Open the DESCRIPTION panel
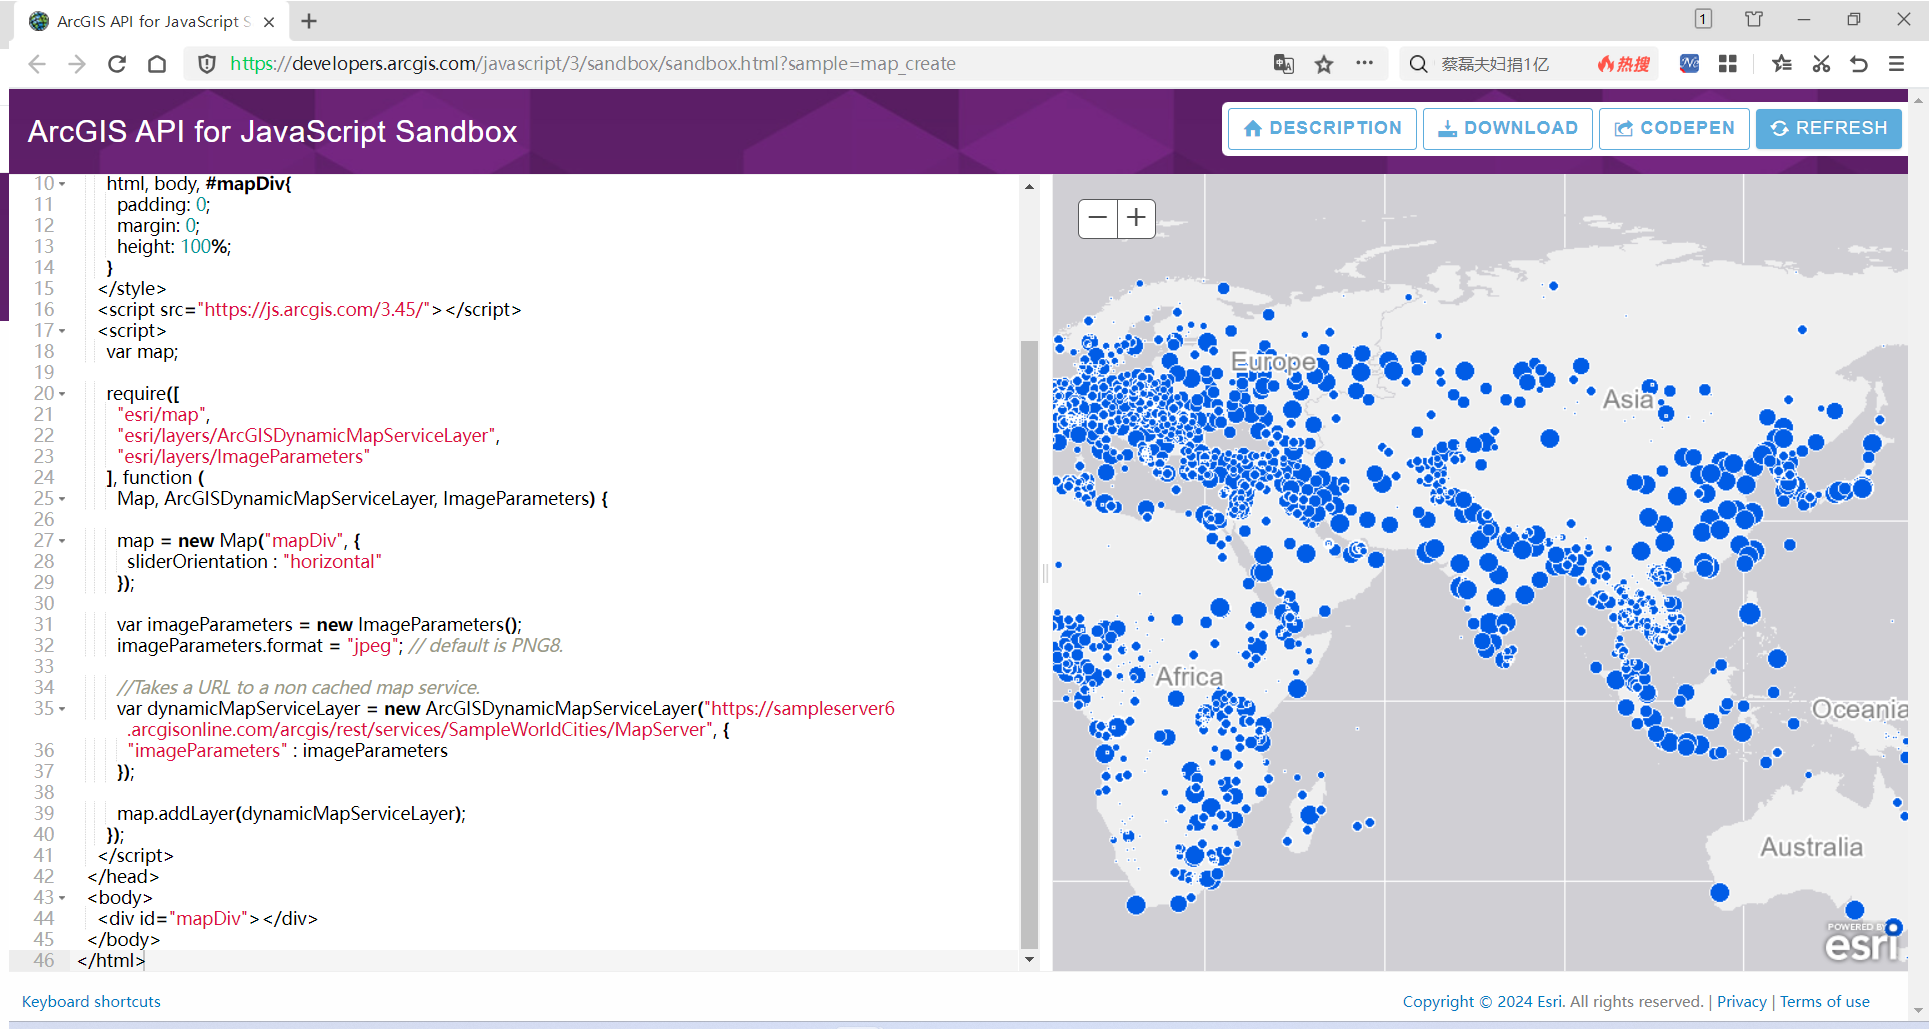This screenshot has height=1029, width=1929. (1322, 129)
